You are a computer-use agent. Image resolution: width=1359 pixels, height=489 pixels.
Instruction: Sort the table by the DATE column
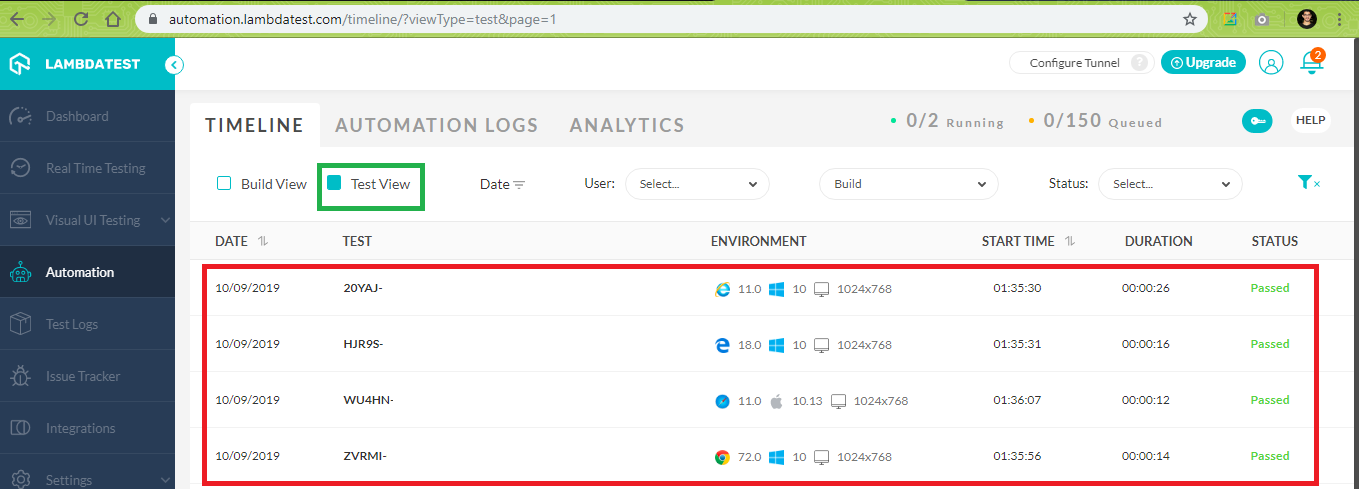(x=263, y=241)
